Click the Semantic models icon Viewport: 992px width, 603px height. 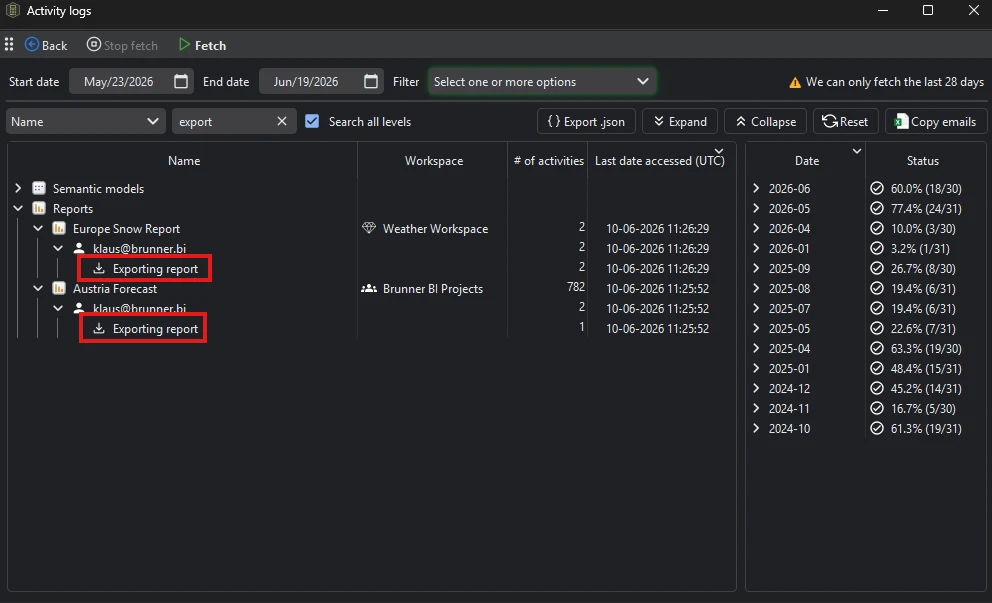tap(39, 188)
